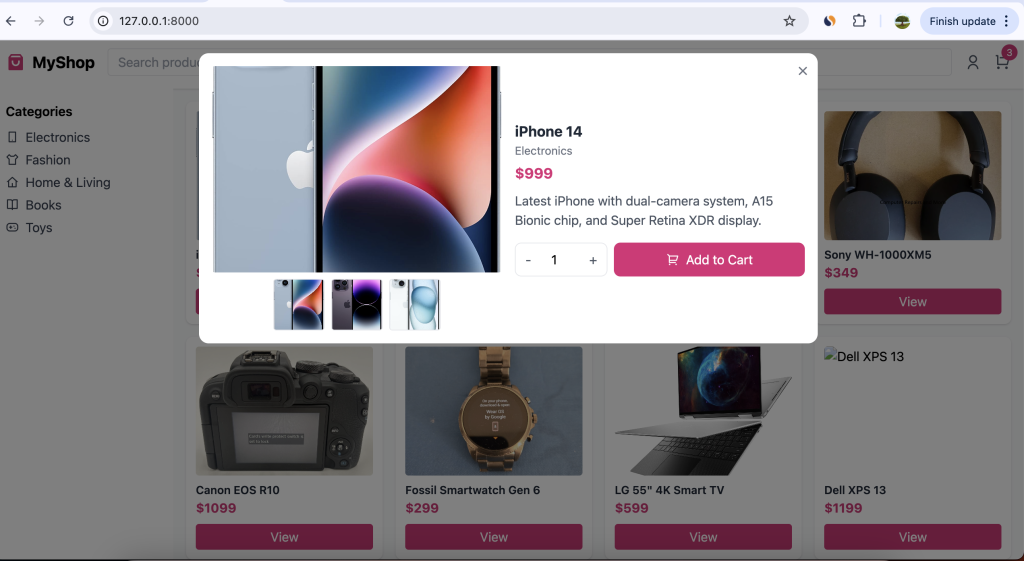Click the browser back arrow
Image resolution: width=1024 pixels, height=561 pixels.
tap(11, 21)
